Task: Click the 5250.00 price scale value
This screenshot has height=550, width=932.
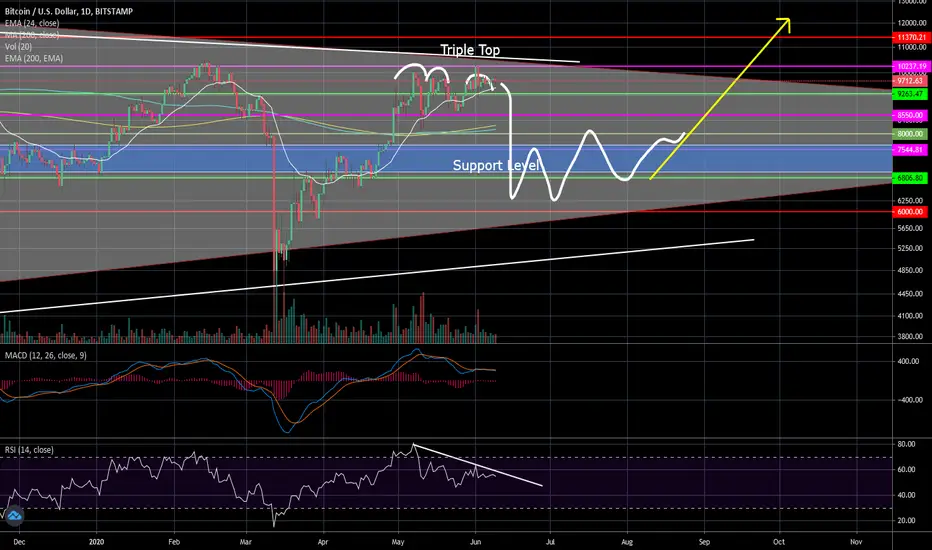Action: [x=910, y=249]
